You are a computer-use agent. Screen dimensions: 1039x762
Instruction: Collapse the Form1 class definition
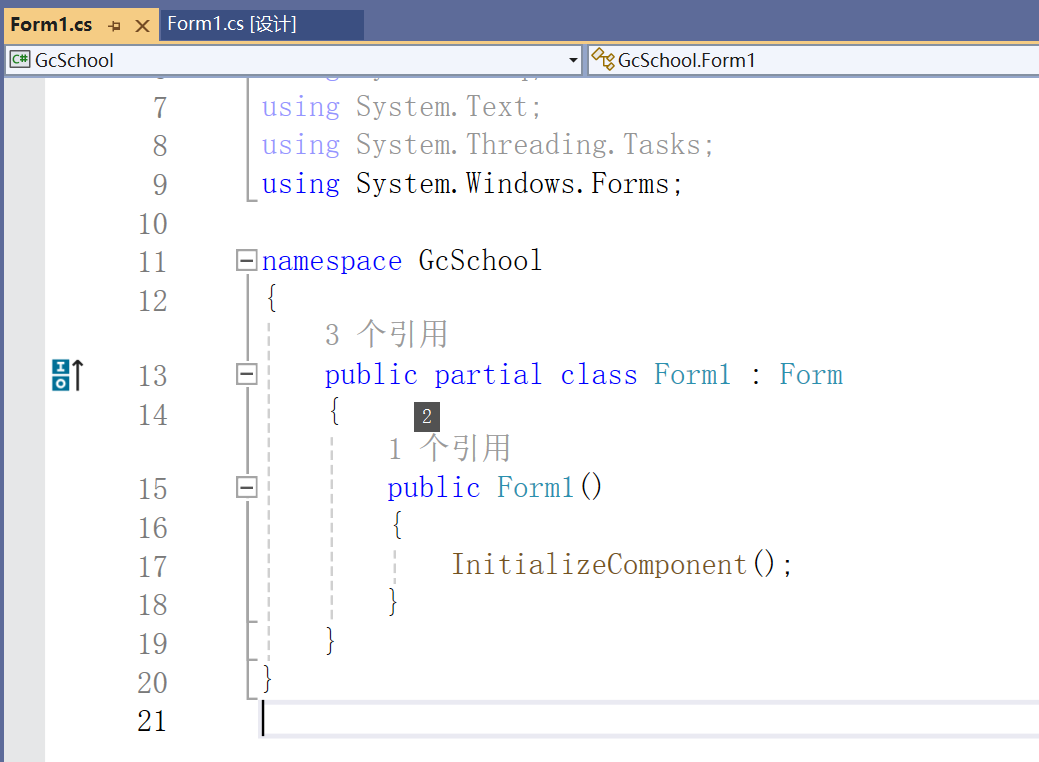point(246,375)
